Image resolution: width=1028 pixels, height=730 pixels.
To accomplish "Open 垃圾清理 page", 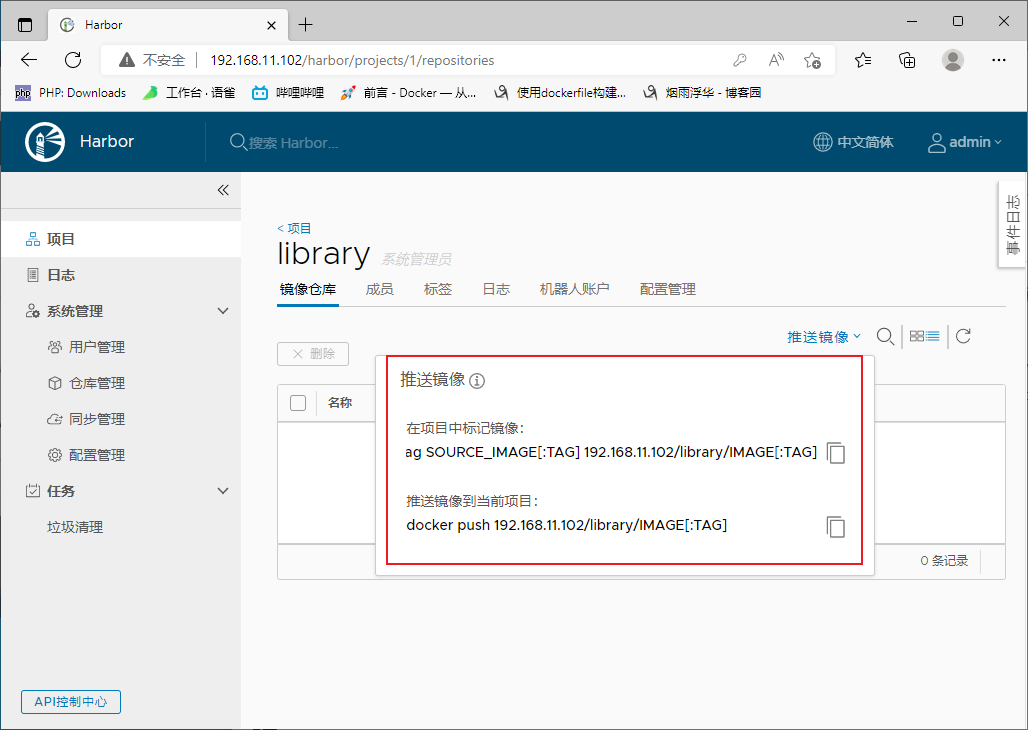I will (75, 527).
